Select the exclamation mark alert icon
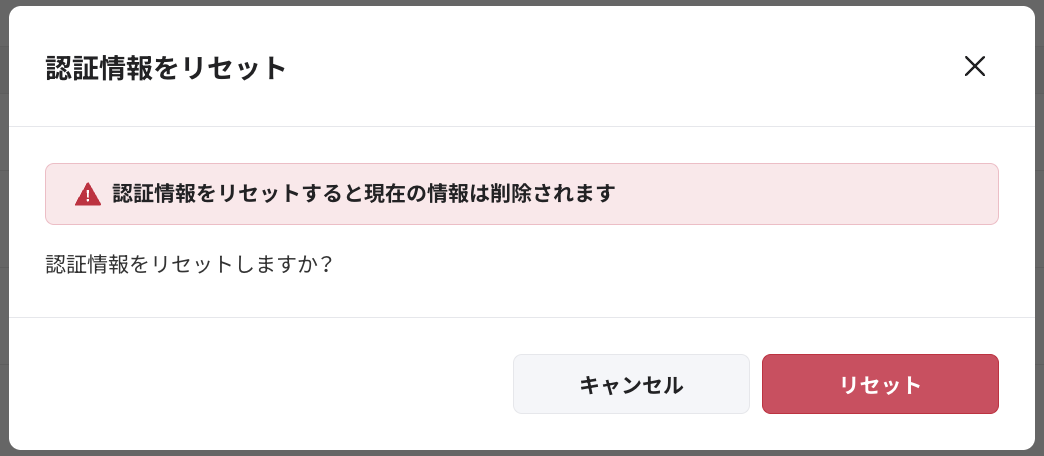The width and height of the screenshot is (1044, 456). 88,194
